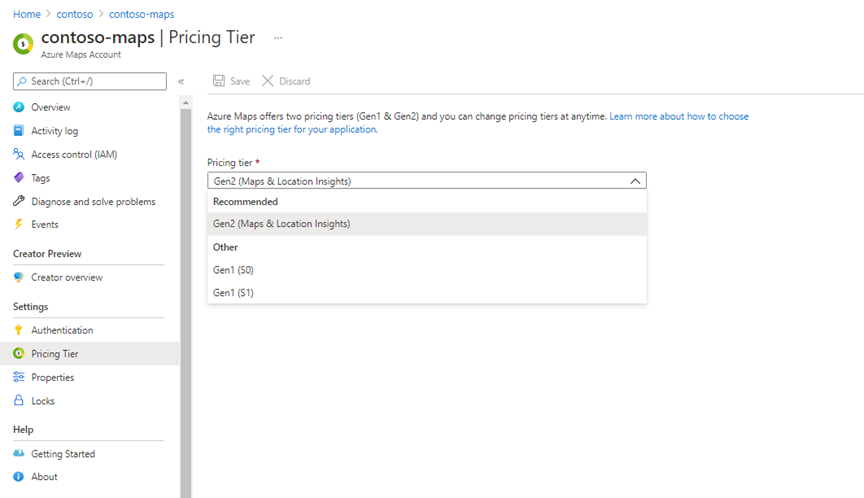Click the purple Tags icon
The image size is (864, 498).
pos(18,178)
